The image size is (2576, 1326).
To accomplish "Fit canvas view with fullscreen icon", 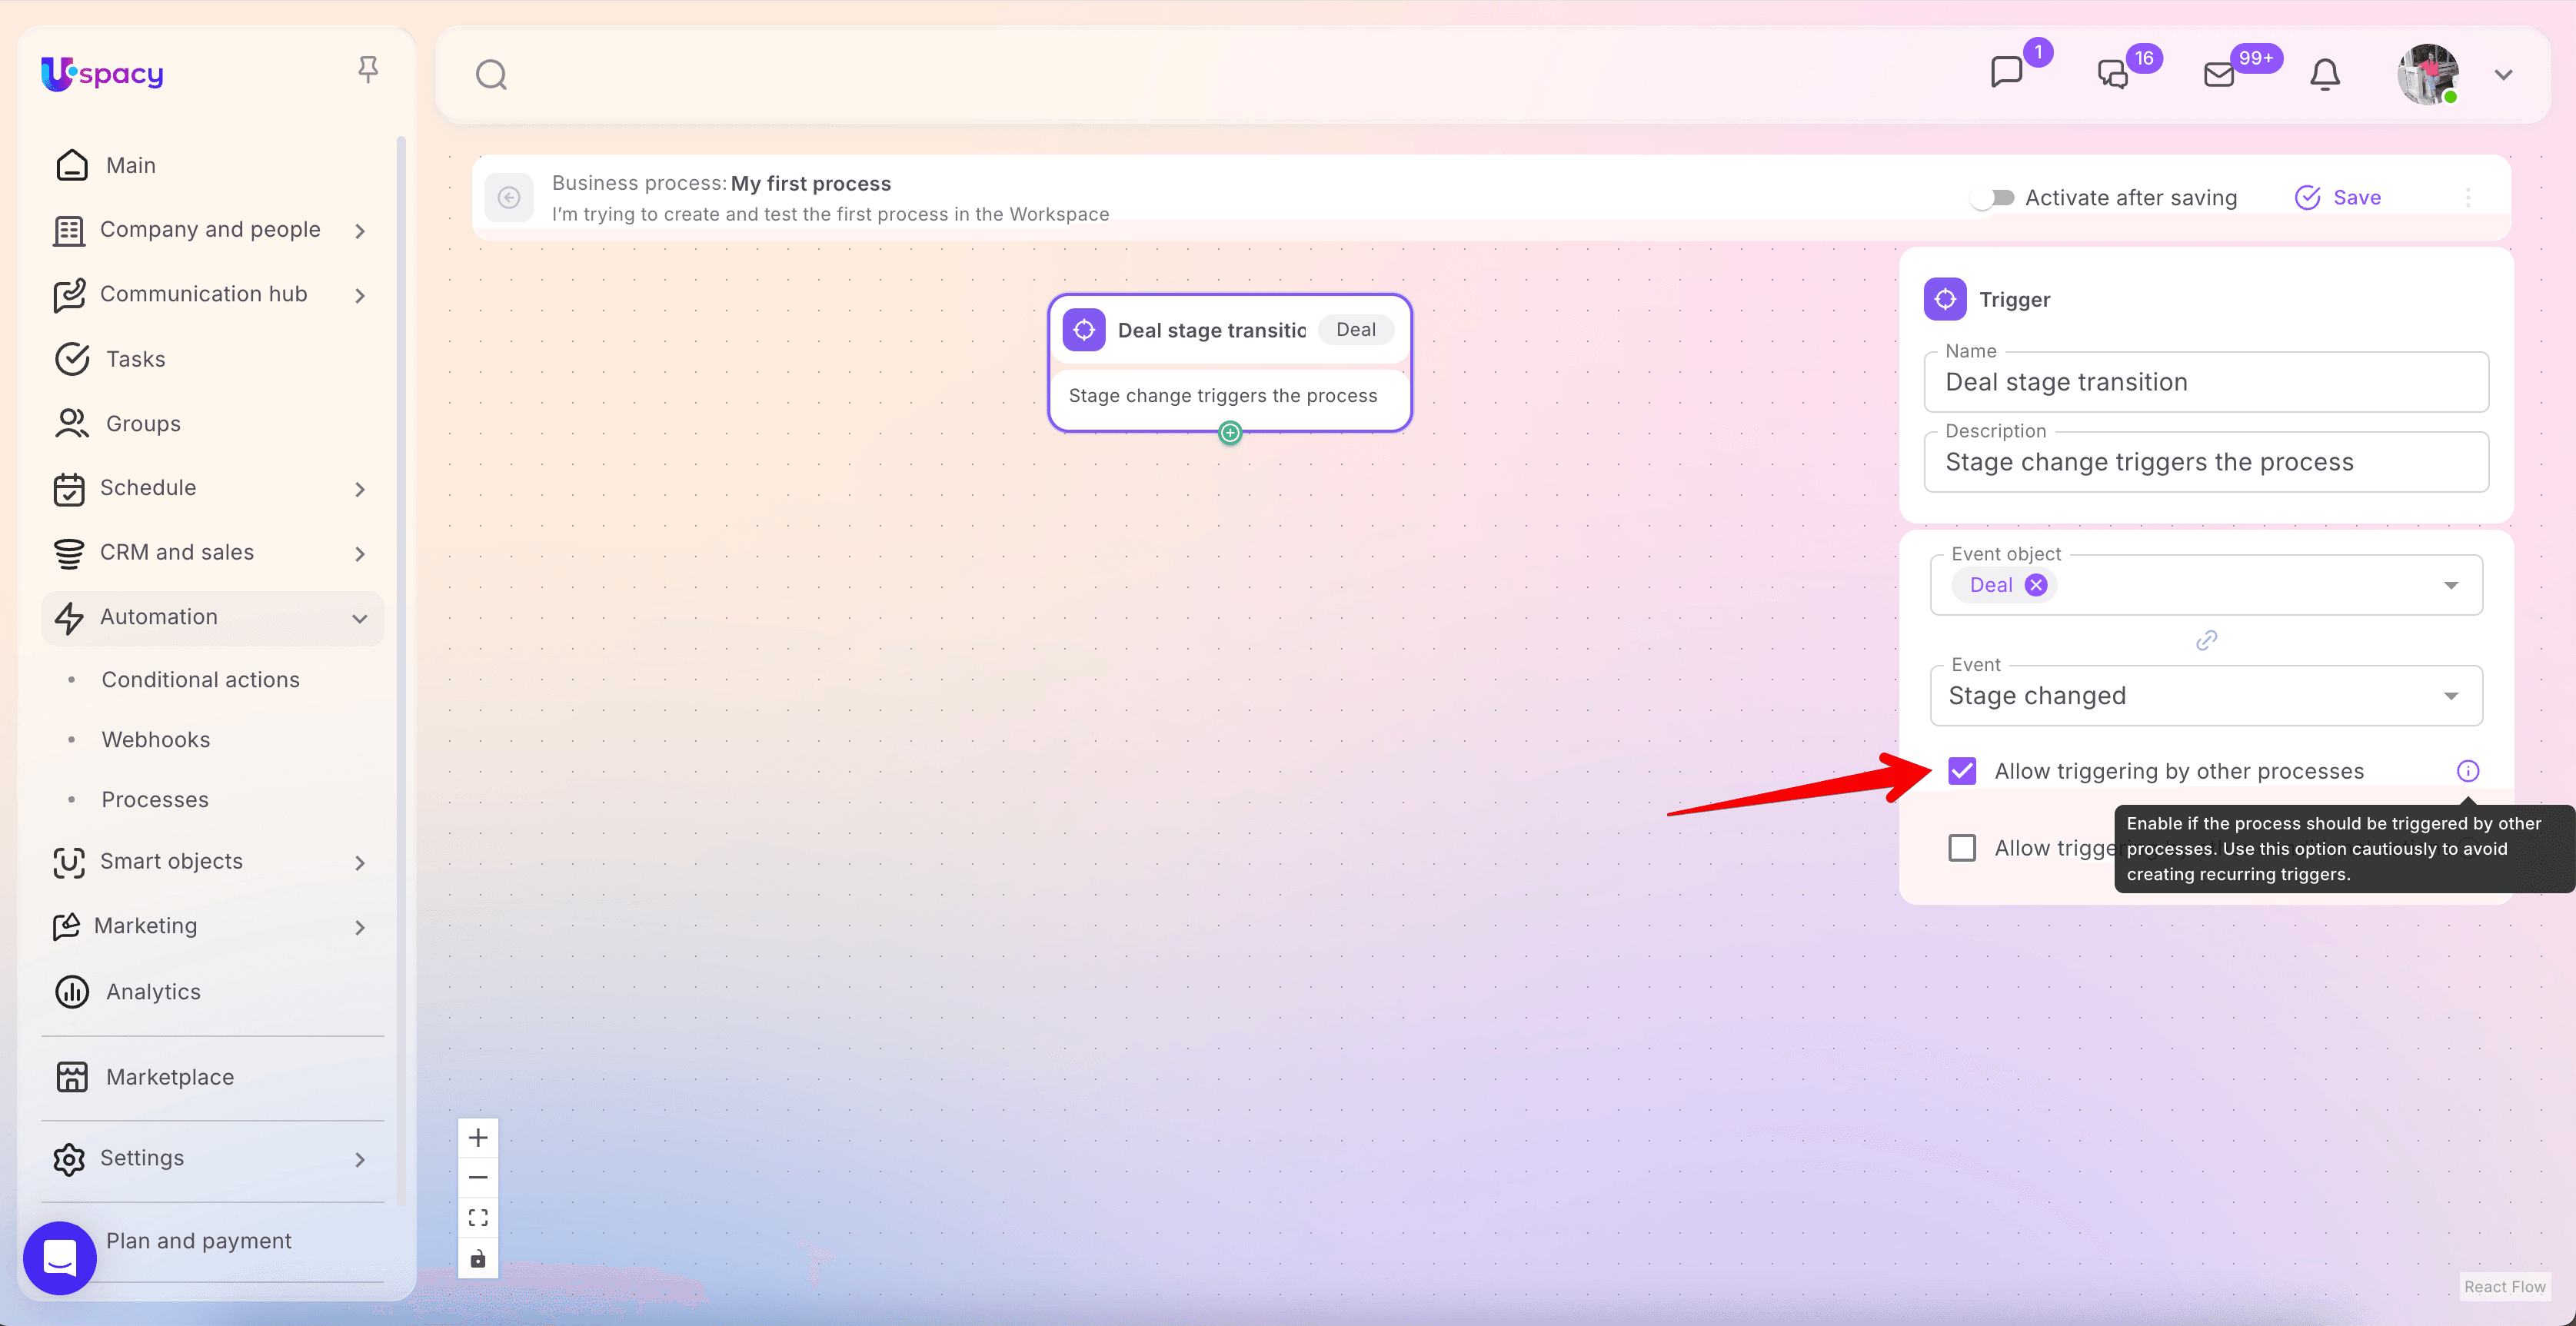I will (478, 1217).
